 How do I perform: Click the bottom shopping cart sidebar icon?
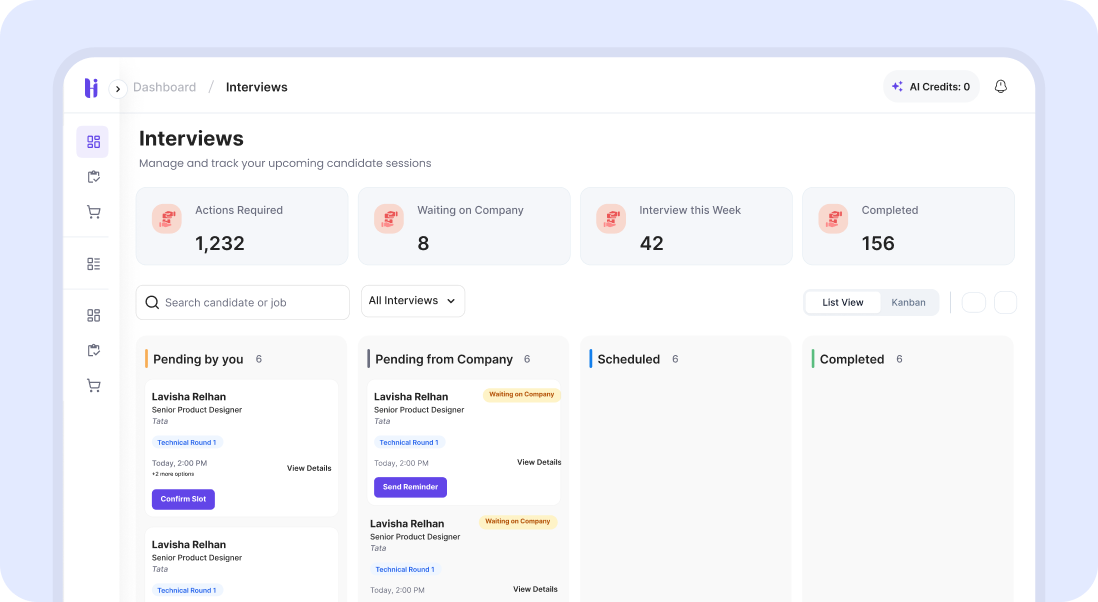[x=93, y=385]
